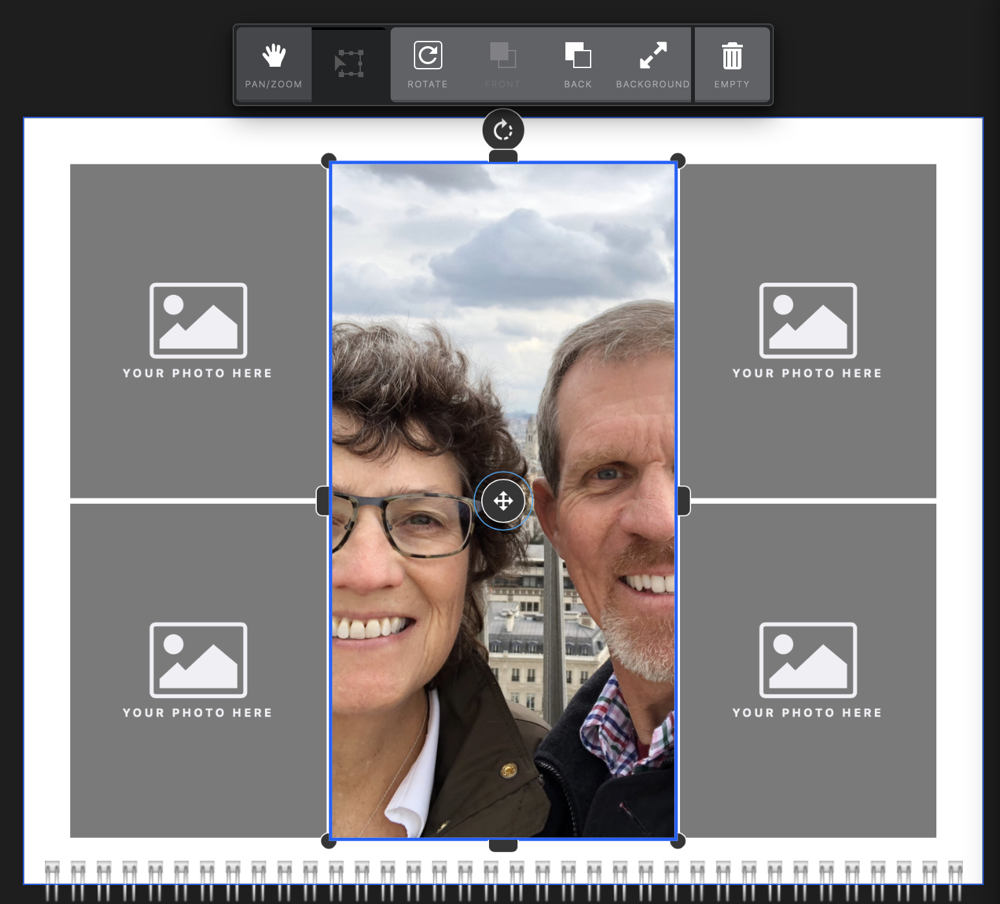This screenshot has width=1000, height=904.
Task: Send the photo to Back
Action: tap(577, 65)
